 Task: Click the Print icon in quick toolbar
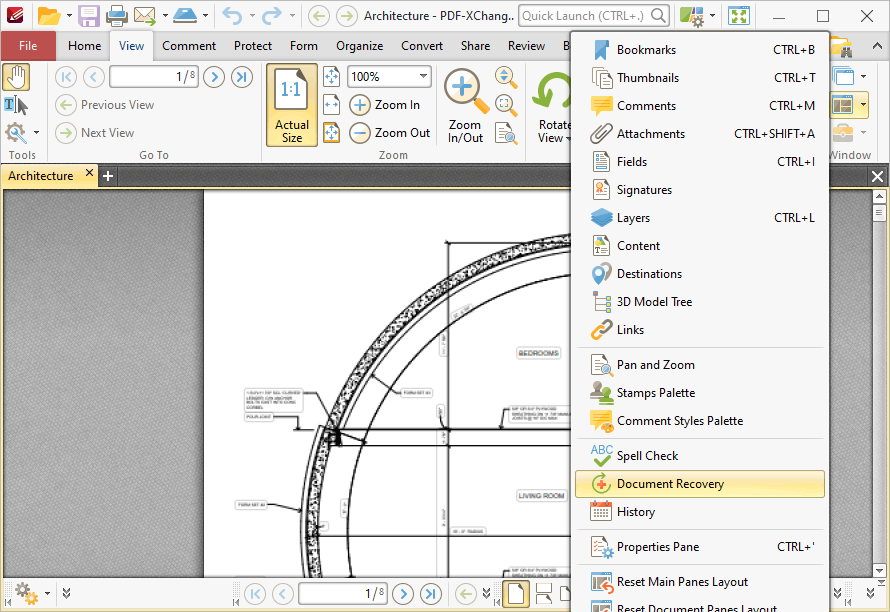coord(116,16)
